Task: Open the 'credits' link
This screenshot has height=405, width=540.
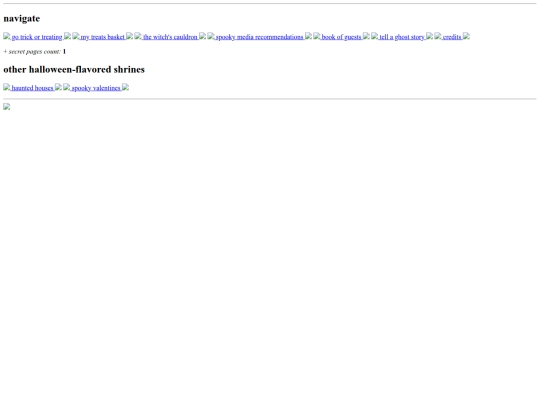Action: [x=452, y=37]
